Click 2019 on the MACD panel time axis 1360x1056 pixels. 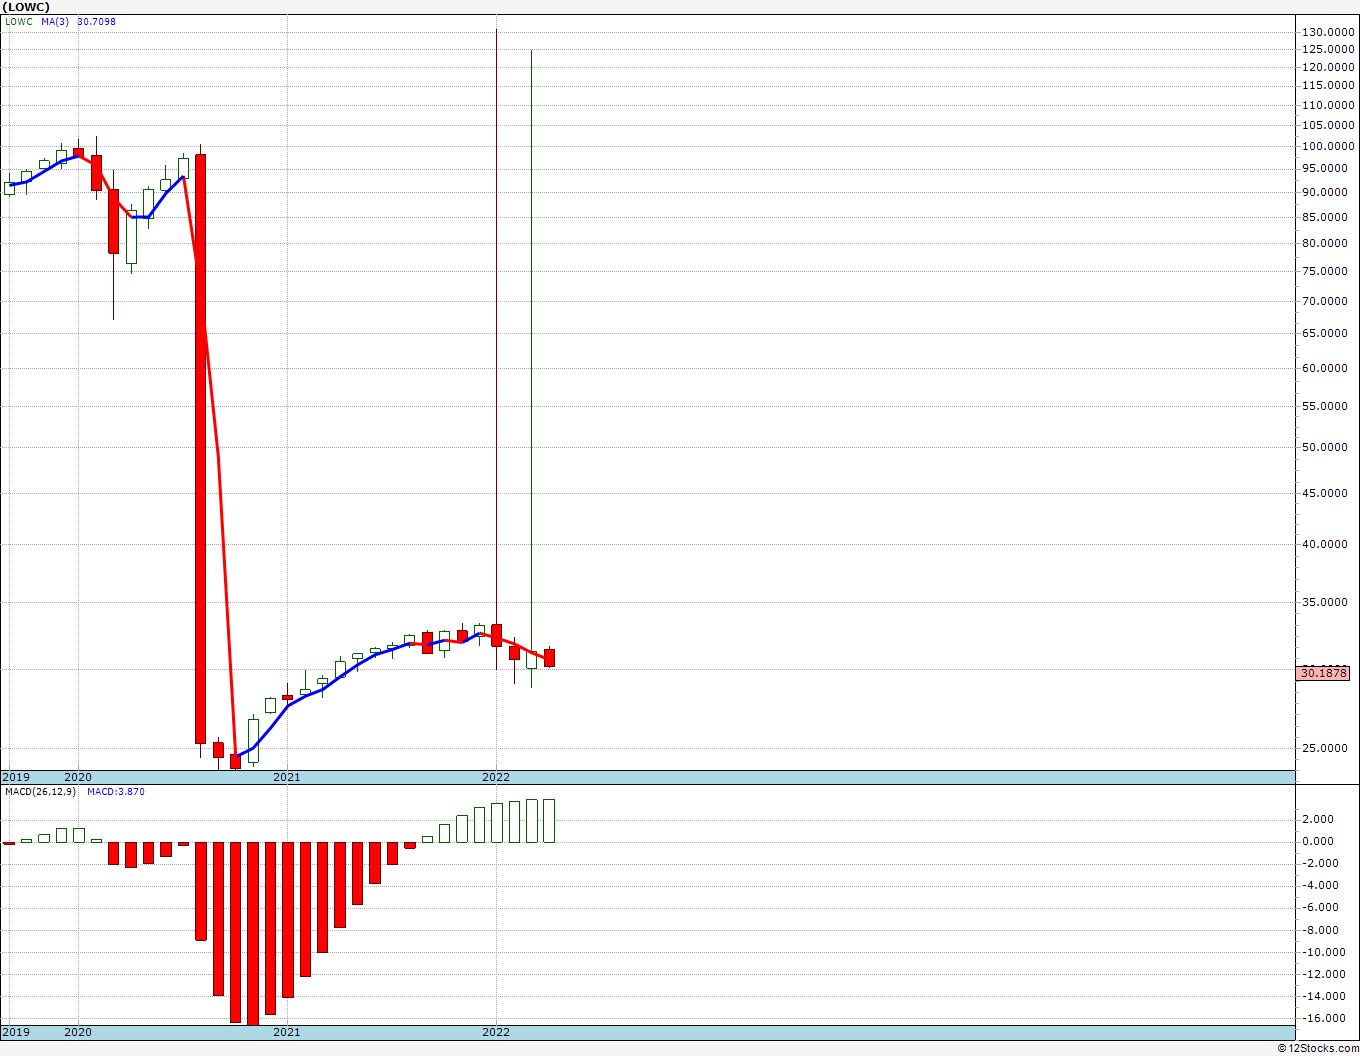click(16, 1032)
